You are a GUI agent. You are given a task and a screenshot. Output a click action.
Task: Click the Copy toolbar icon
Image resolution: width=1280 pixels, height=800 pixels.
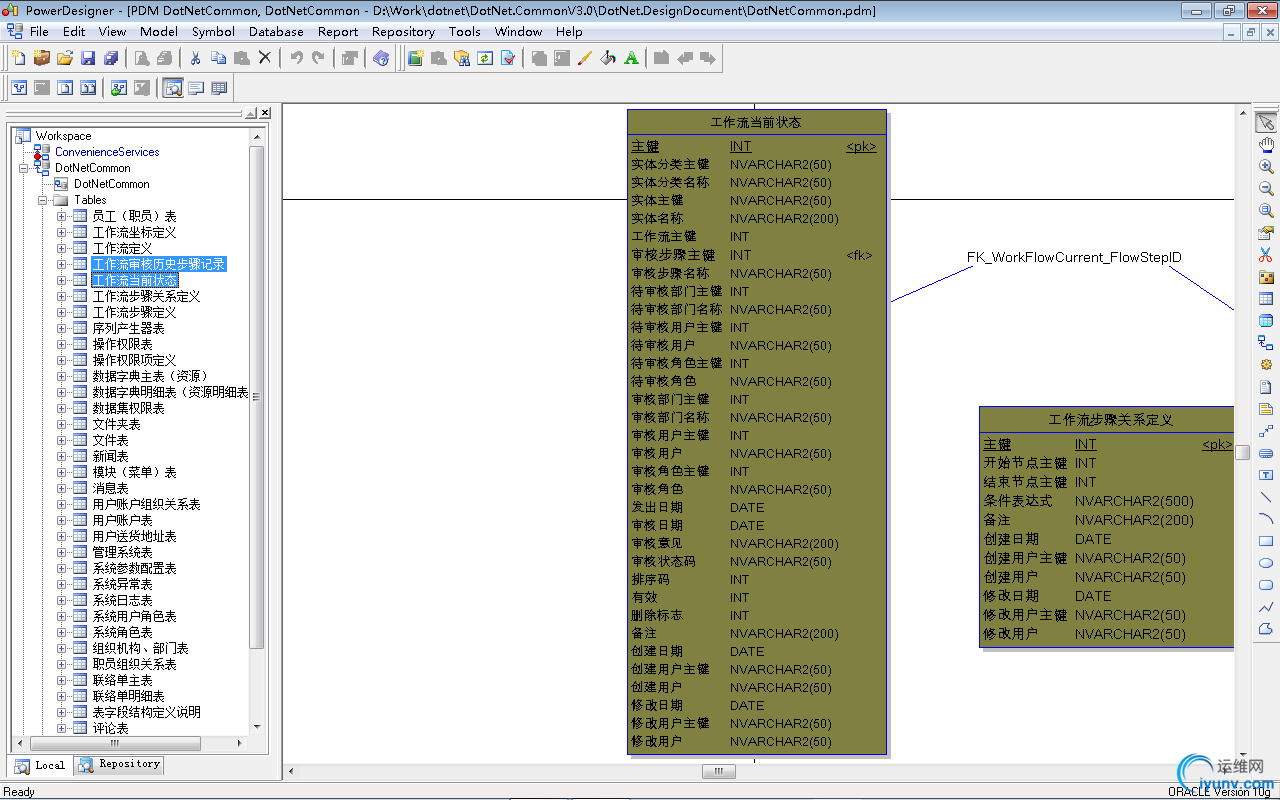click(218, 58)
